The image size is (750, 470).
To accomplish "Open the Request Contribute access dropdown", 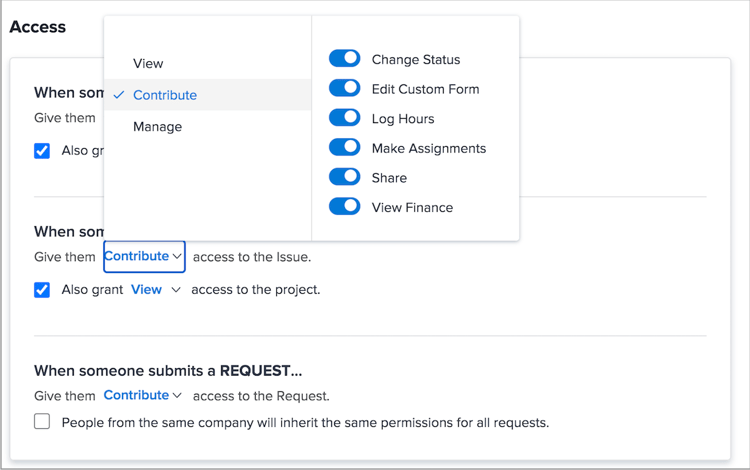I will click(143, 396).
